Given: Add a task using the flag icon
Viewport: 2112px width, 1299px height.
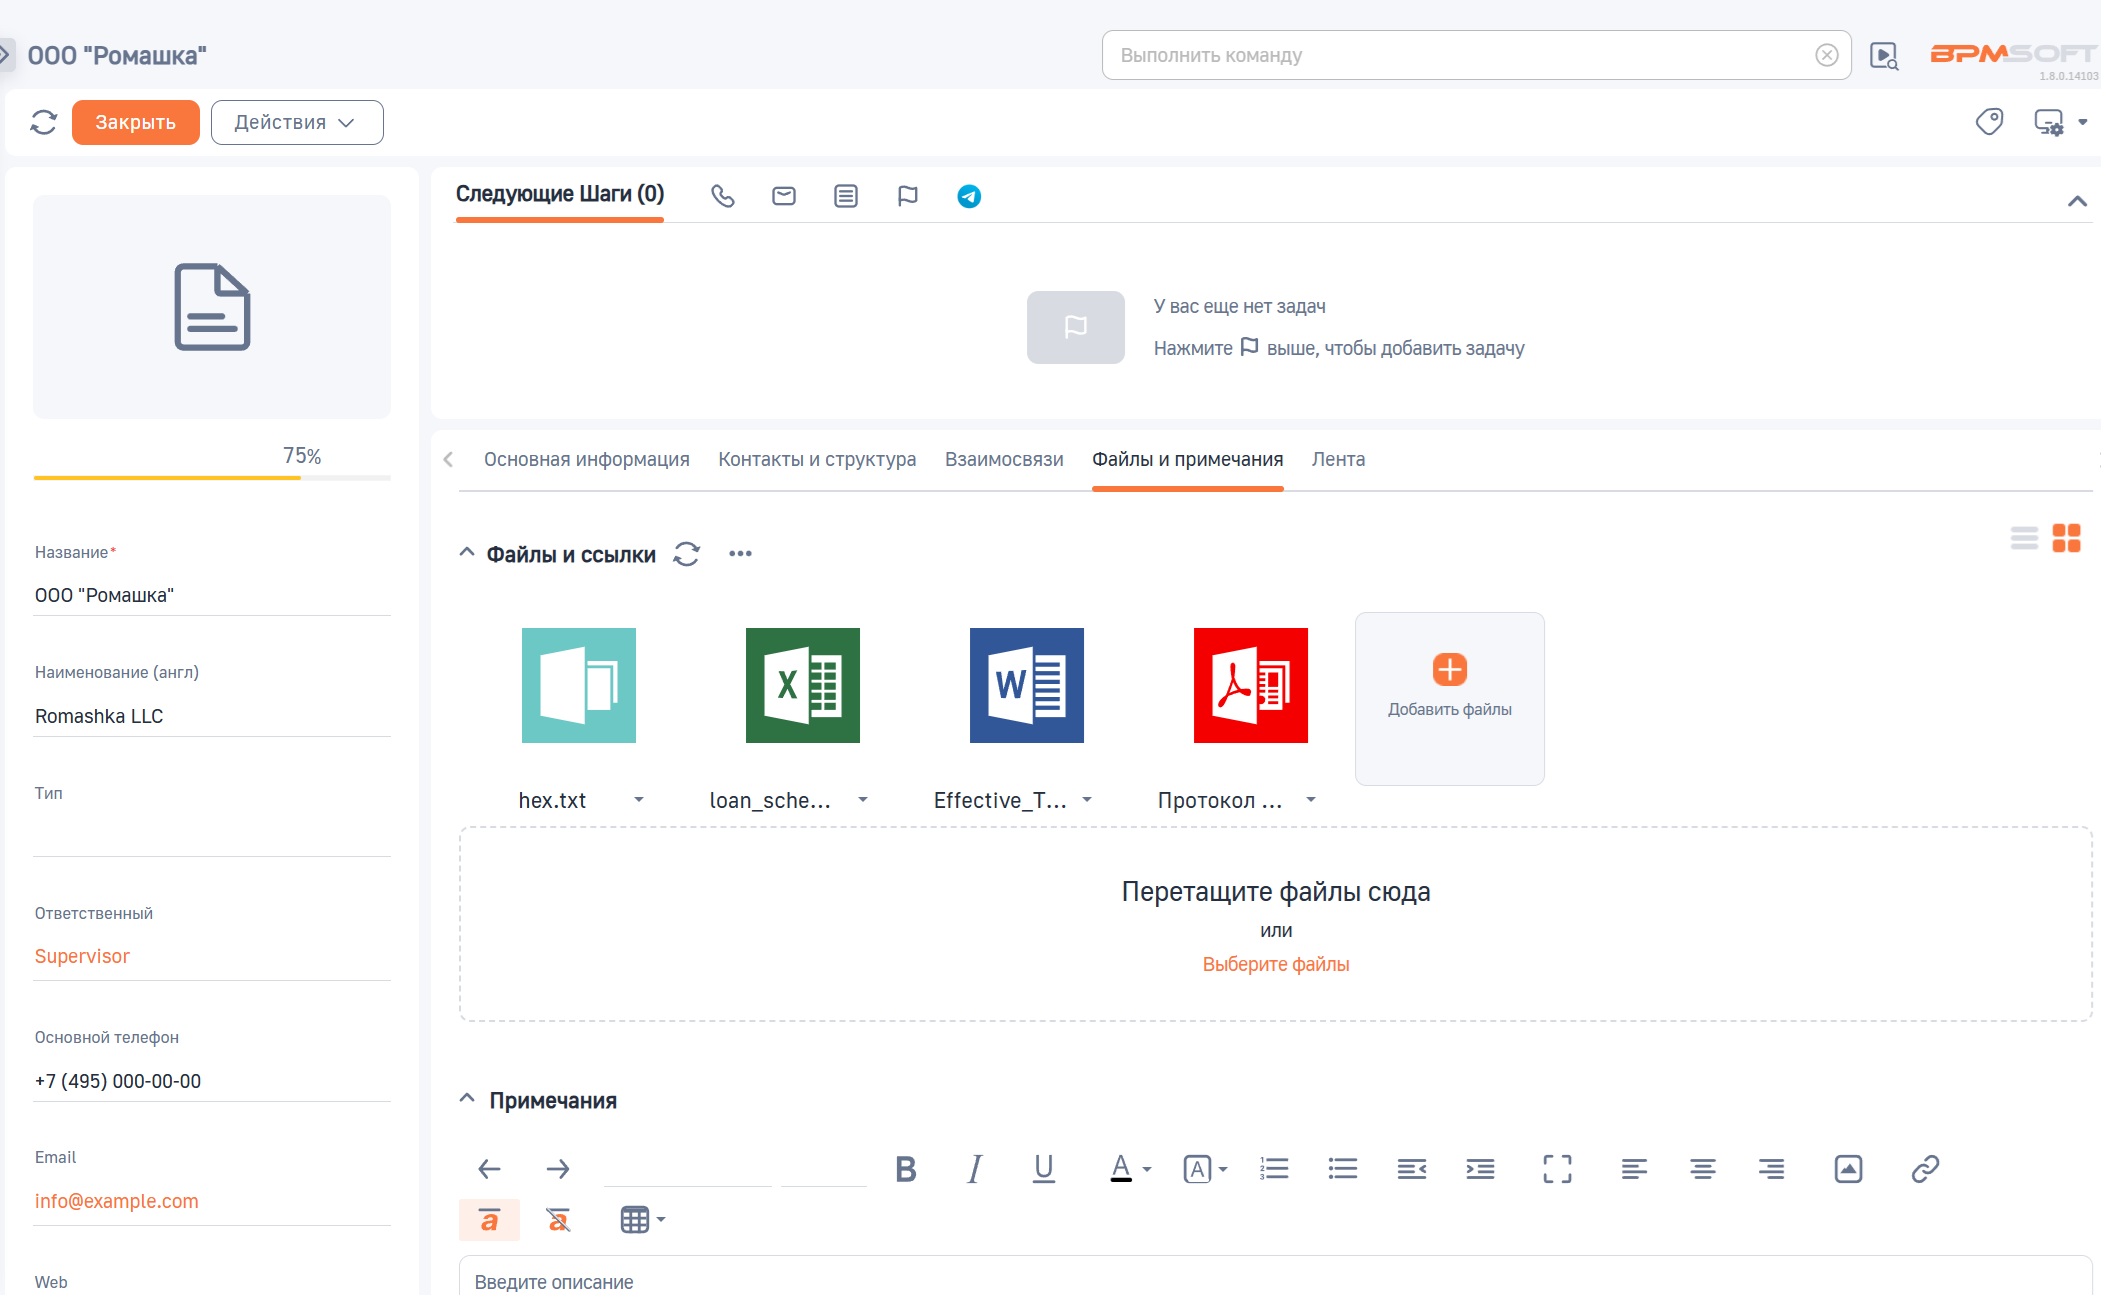Looking at the screenshot, I should click(907, 196).
